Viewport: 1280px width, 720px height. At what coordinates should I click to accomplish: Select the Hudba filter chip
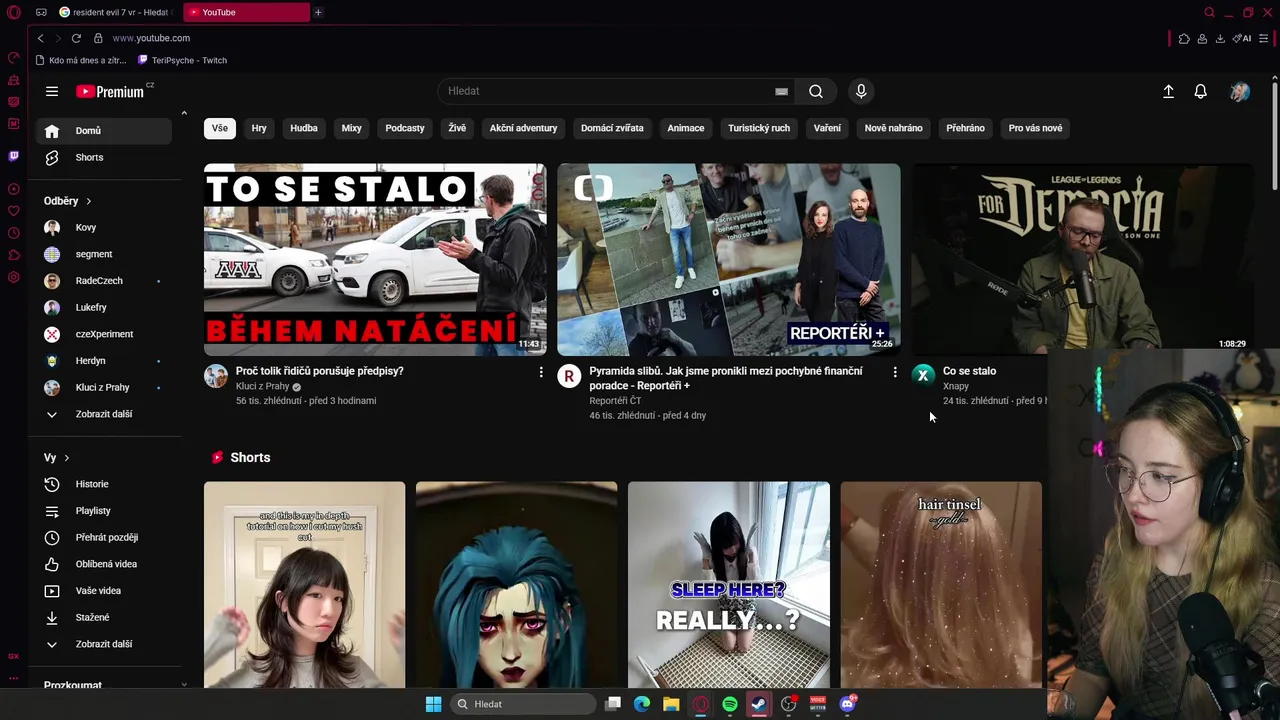click(x=304, y=128)
